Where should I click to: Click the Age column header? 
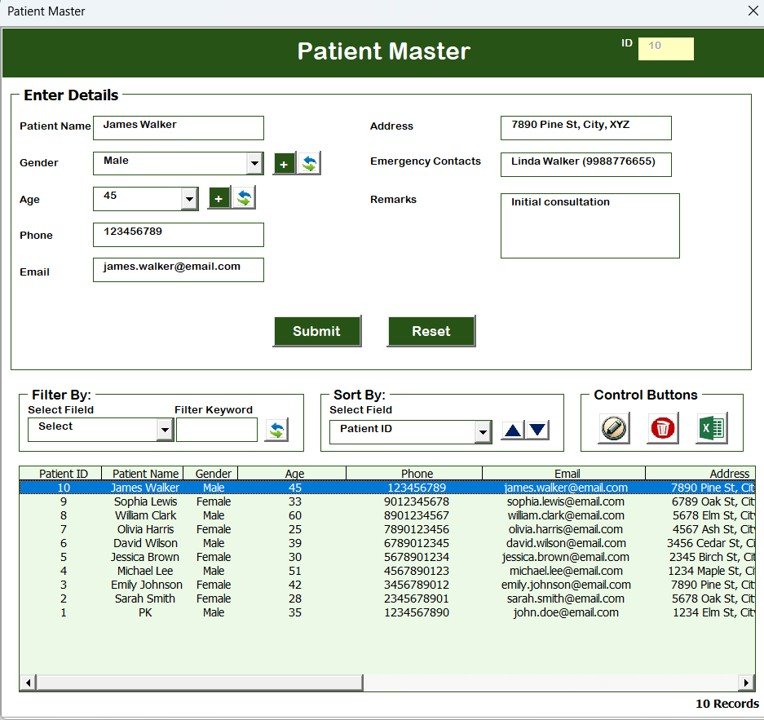(292, 474)
